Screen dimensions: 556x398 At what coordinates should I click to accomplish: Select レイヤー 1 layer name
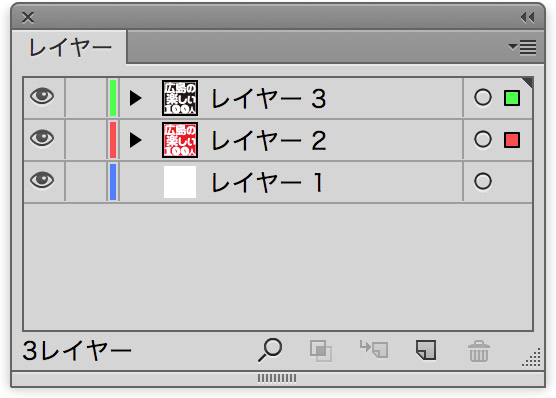click(267, 182)
